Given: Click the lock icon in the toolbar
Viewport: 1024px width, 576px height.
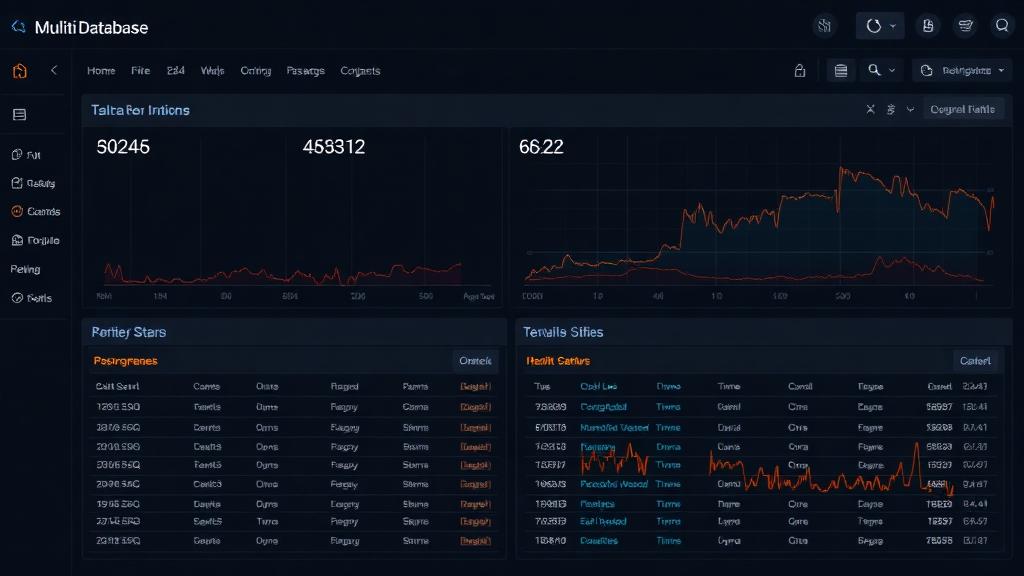Looking at the screenshot, I should [802, 70].
